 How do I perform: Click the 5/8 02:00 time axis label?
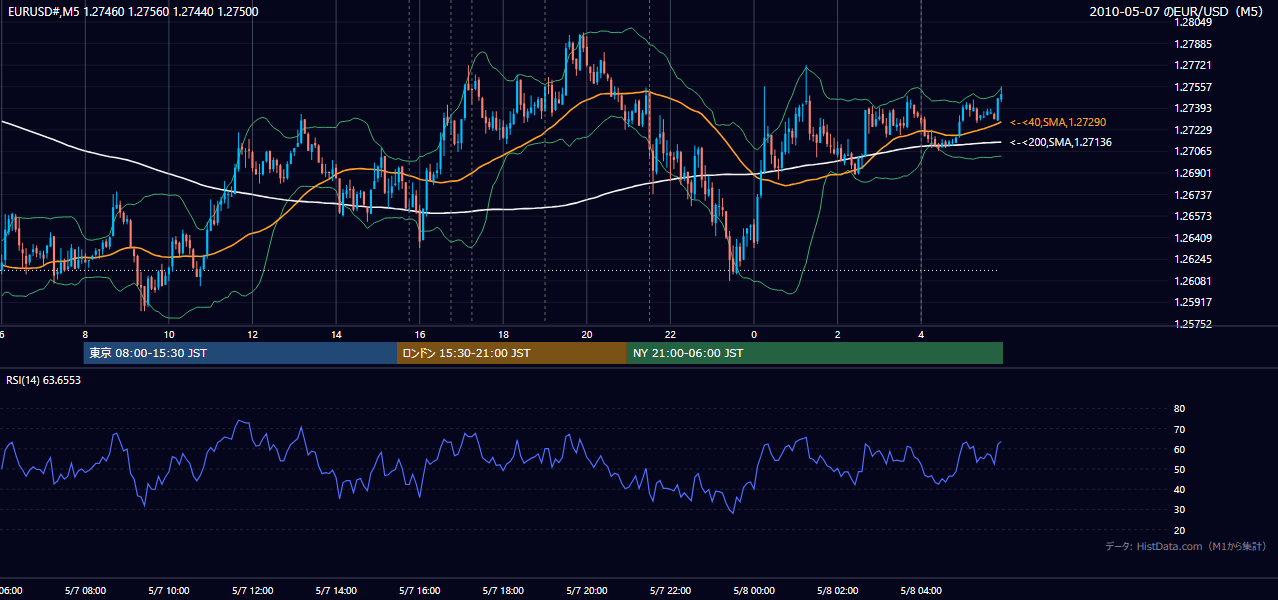coord(838,591)
